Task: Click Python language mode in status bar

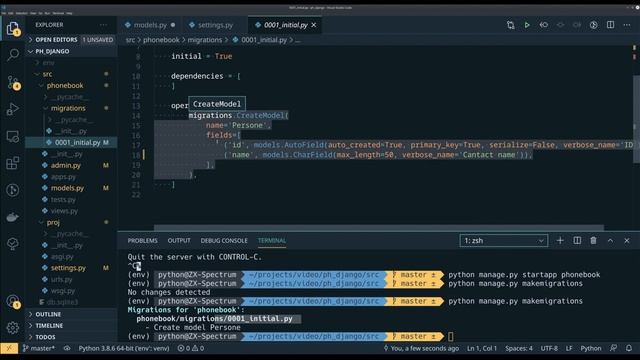Action: (591, 348)
